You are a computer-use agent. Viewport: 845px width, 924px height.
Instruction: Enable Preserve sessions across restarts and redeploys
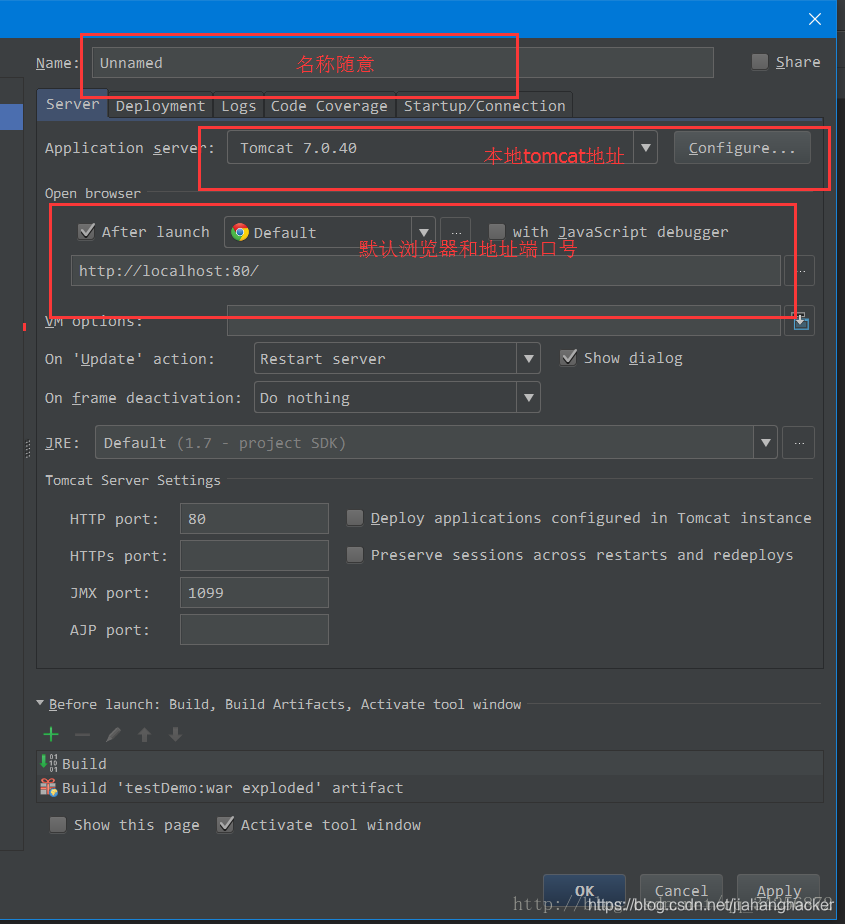click(355, 555)
